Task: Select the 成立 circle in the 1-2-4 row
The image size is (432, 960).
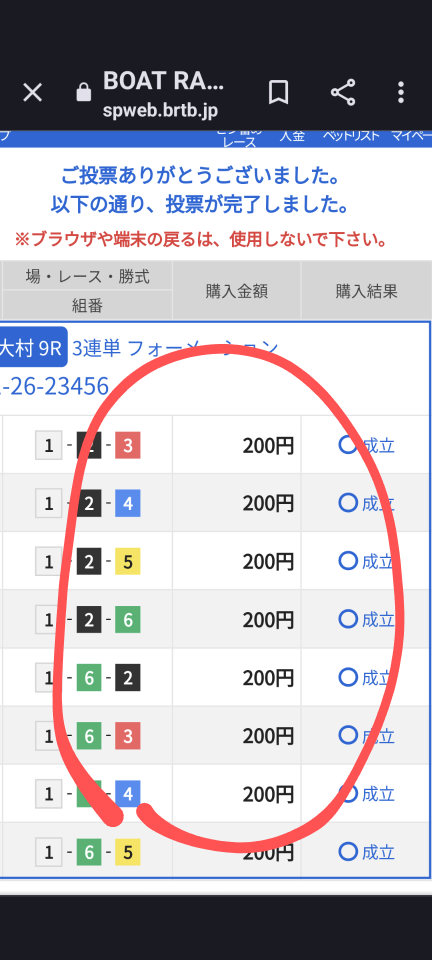Action: [348, 503]
